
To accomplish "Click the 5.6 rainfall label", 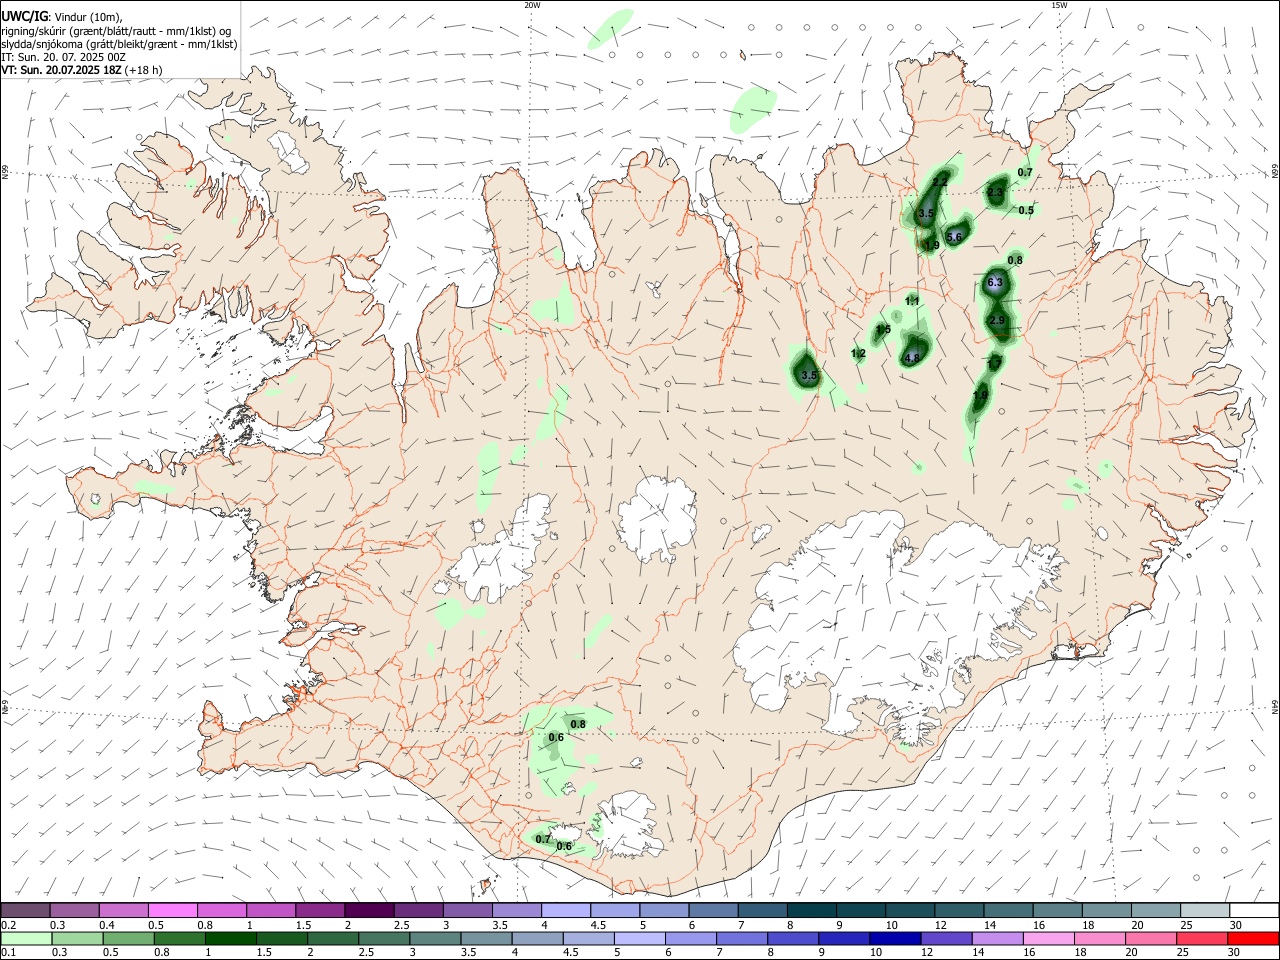I will point(954,237).
